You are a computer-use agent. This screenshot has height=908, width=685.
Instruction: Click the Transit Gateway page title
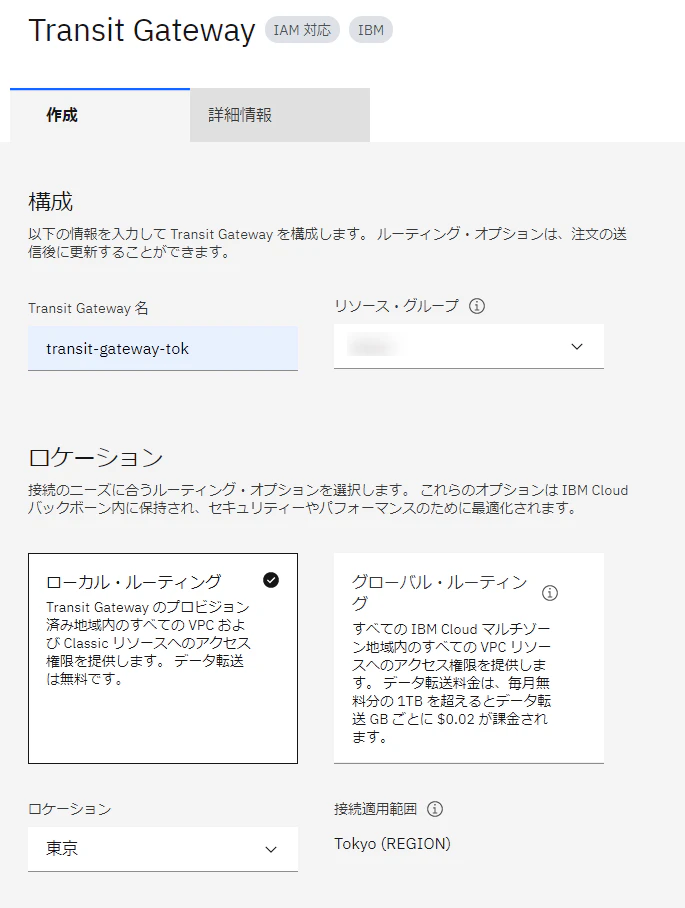click(x=142, y=30)
